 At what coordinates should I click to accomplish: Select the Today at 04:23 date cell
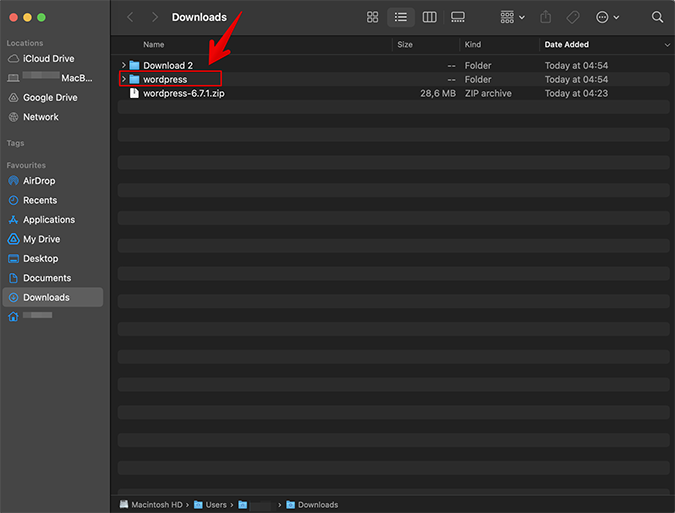point(576,93)
